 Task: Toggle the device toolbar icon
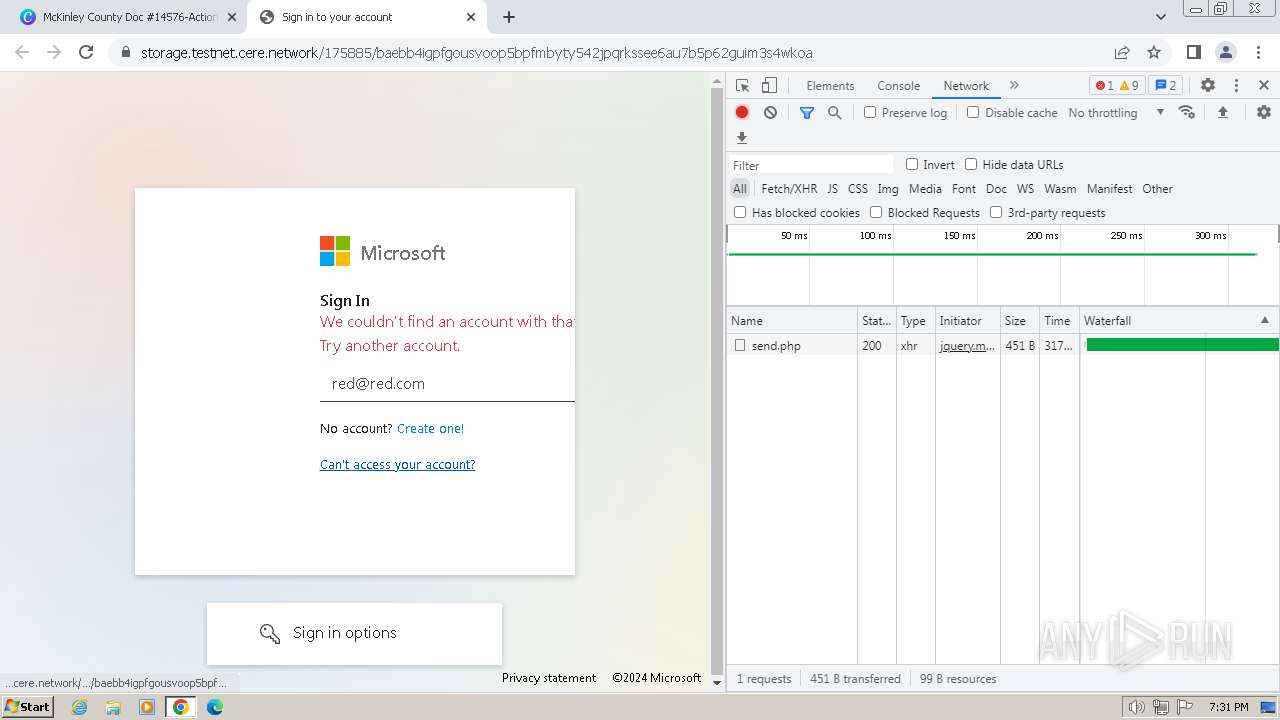point(769,86)
